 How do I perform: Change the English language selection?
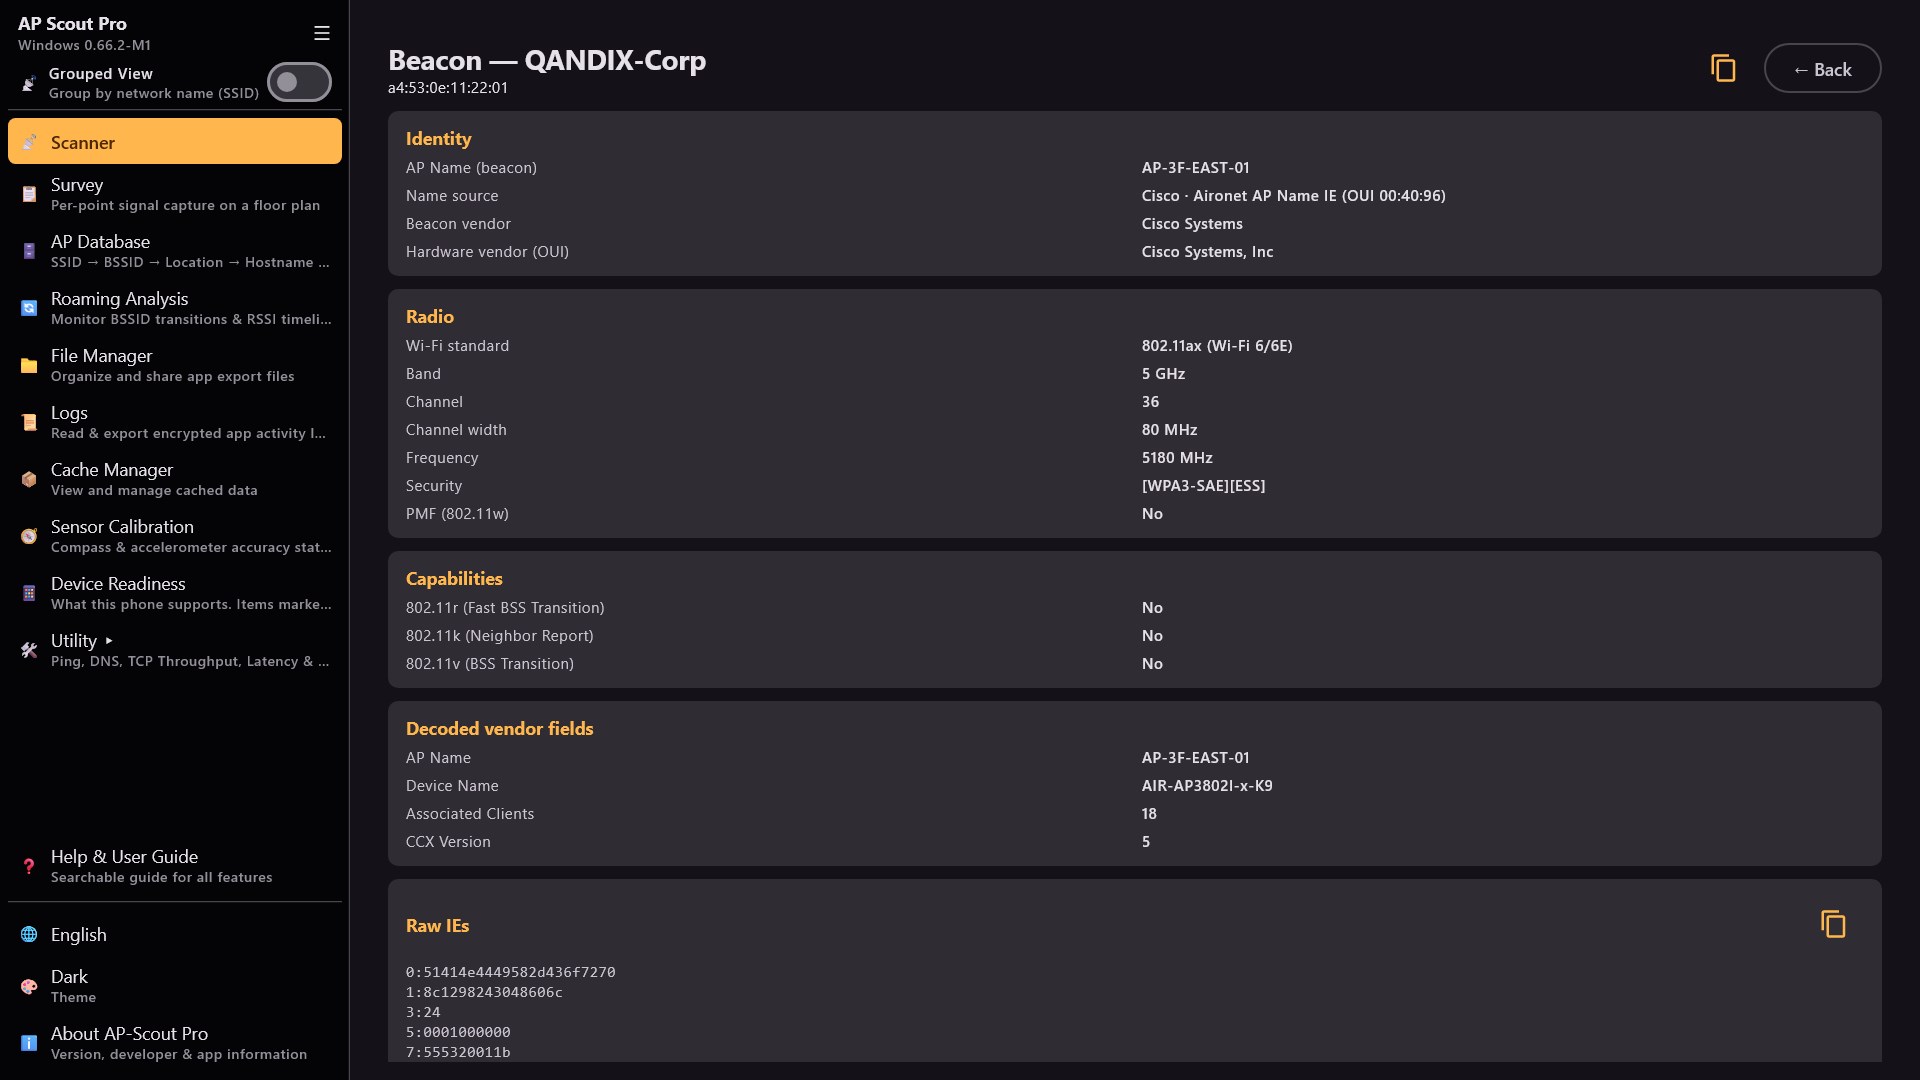[175, 934]
